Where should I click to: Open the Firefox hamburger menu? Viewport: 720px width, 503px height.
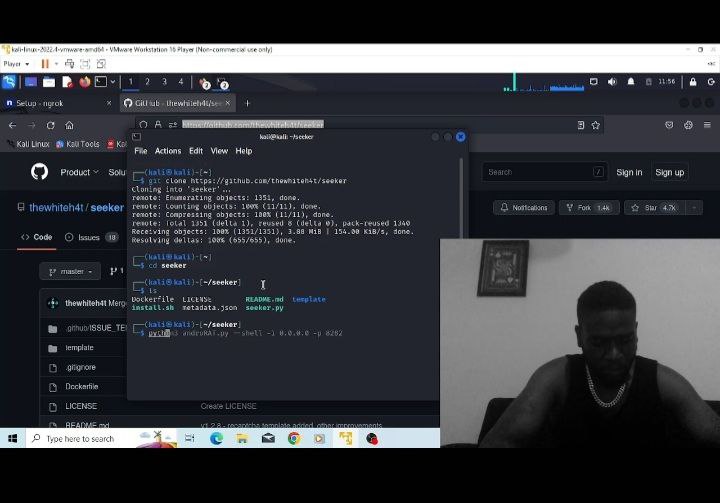click(x=707, y=125)
